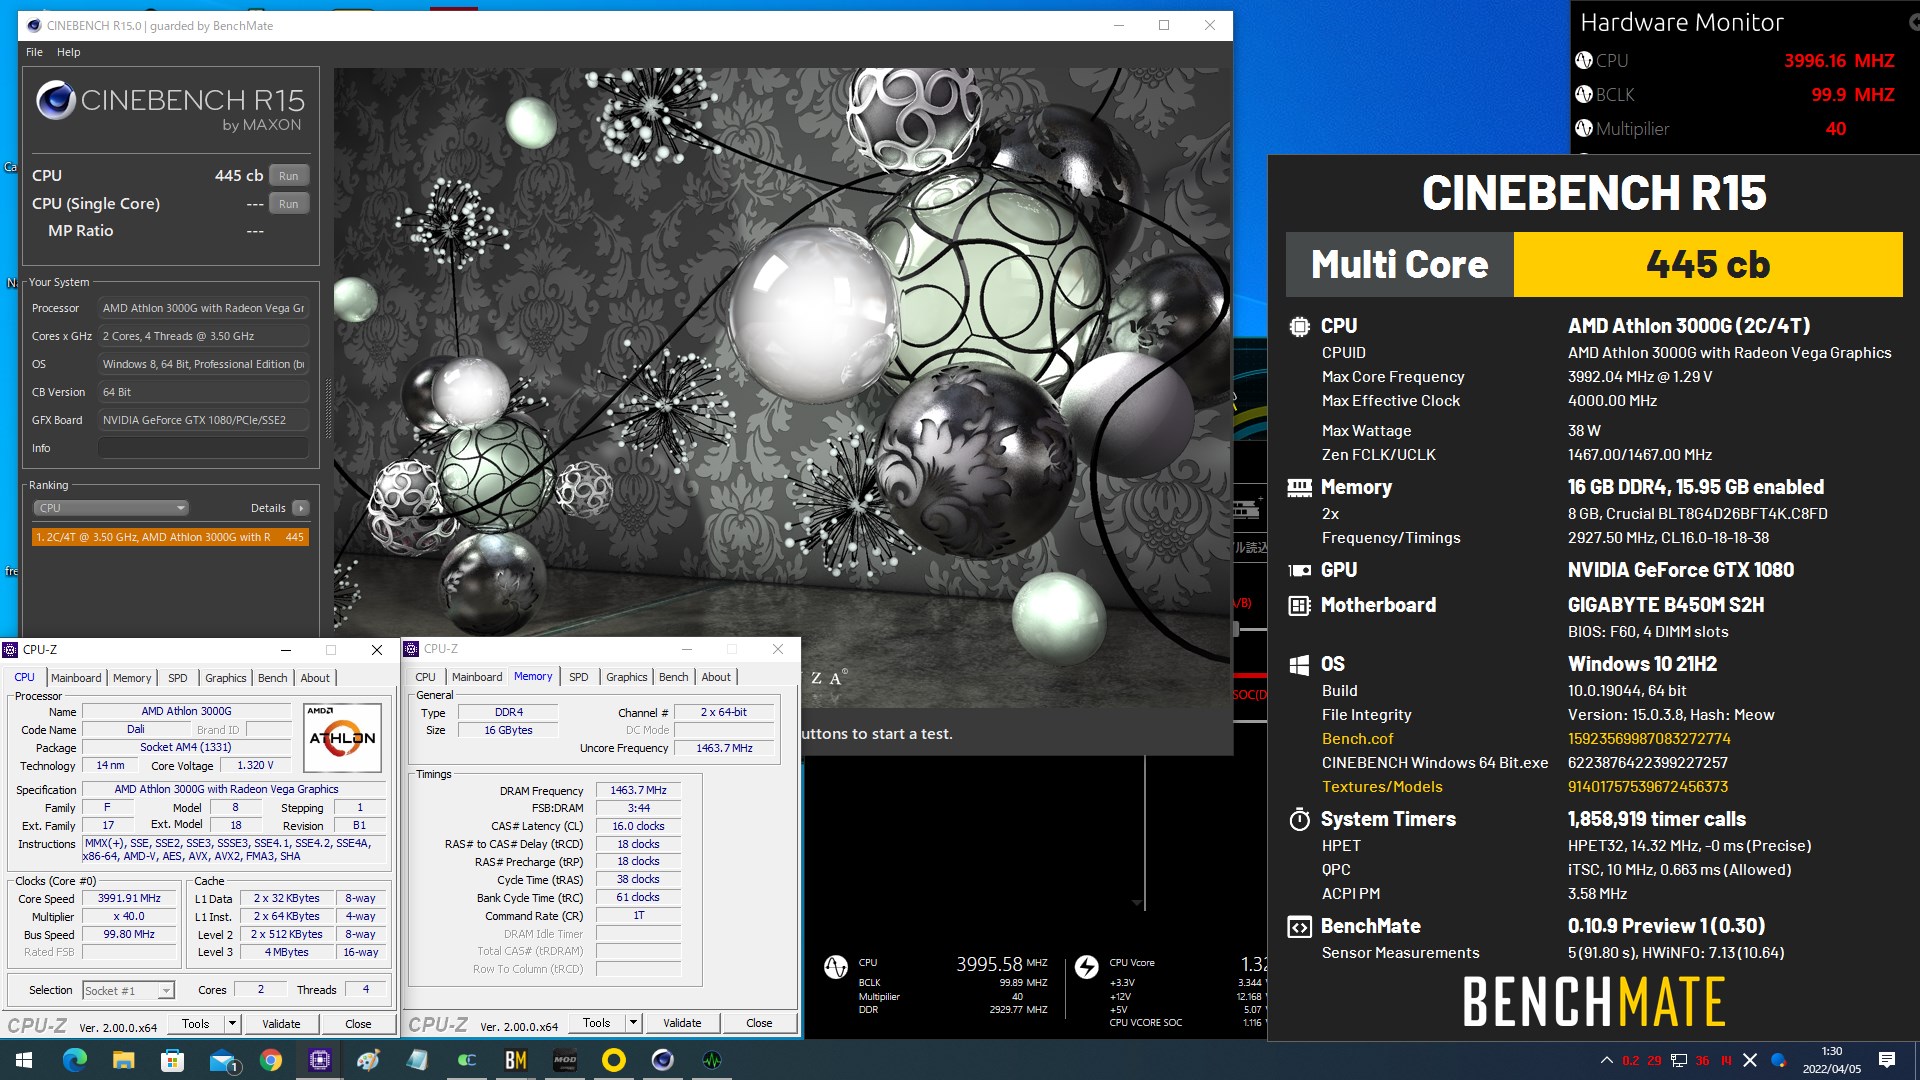Switch to Cinebench via taskbar sphere icon
This screenshot has width=1920, height=1080.
coord(662,1060)
